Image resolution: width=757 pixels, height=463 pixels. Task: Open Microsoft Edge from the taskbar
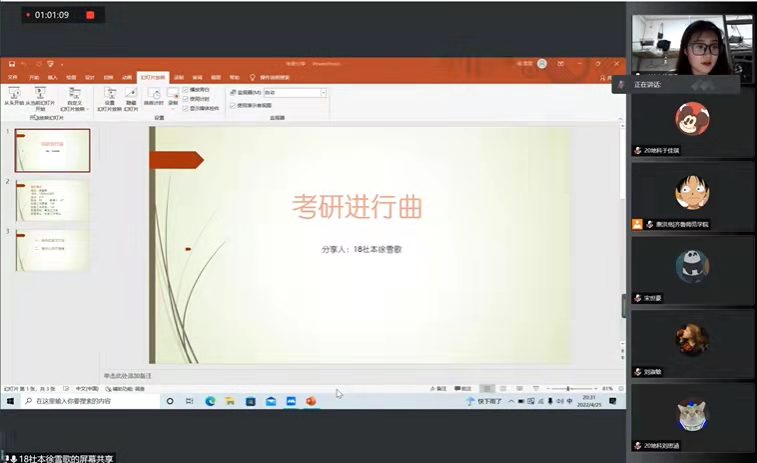[x=210, y=401]
